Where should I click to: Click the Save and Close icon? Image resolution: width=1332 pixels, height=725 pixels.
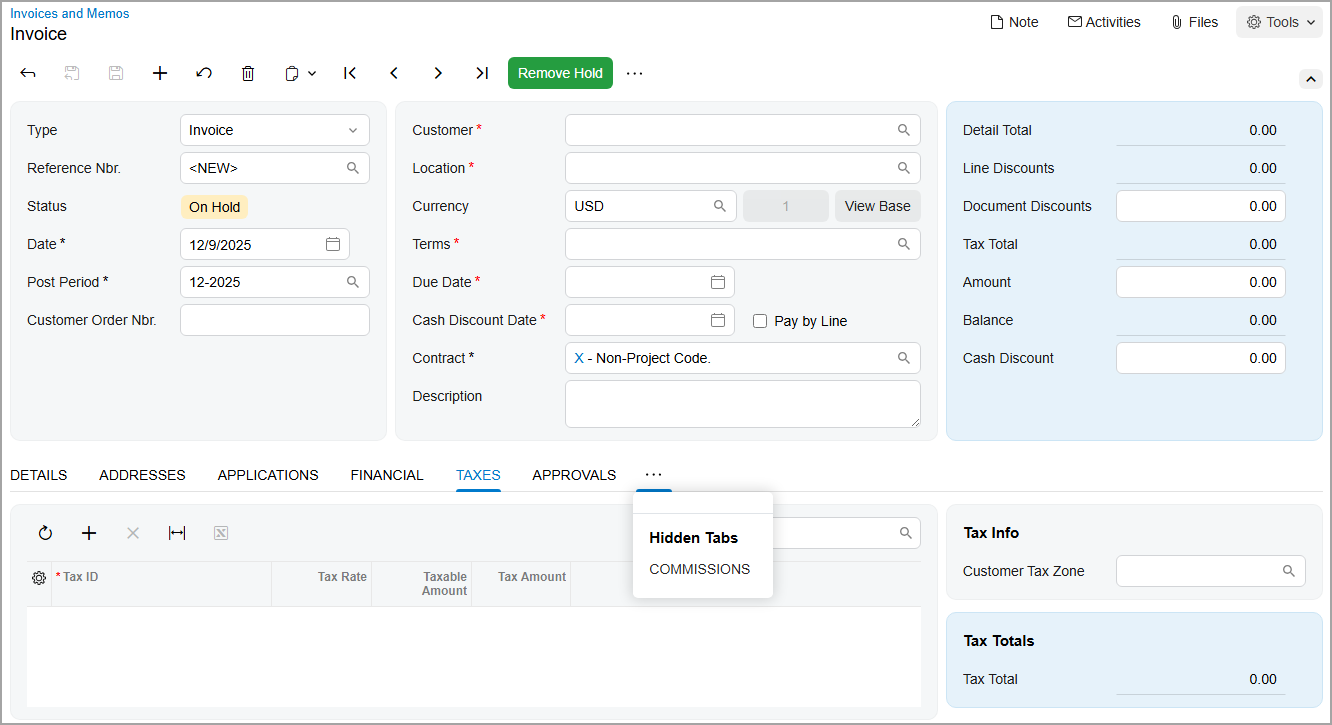point(72,73)
